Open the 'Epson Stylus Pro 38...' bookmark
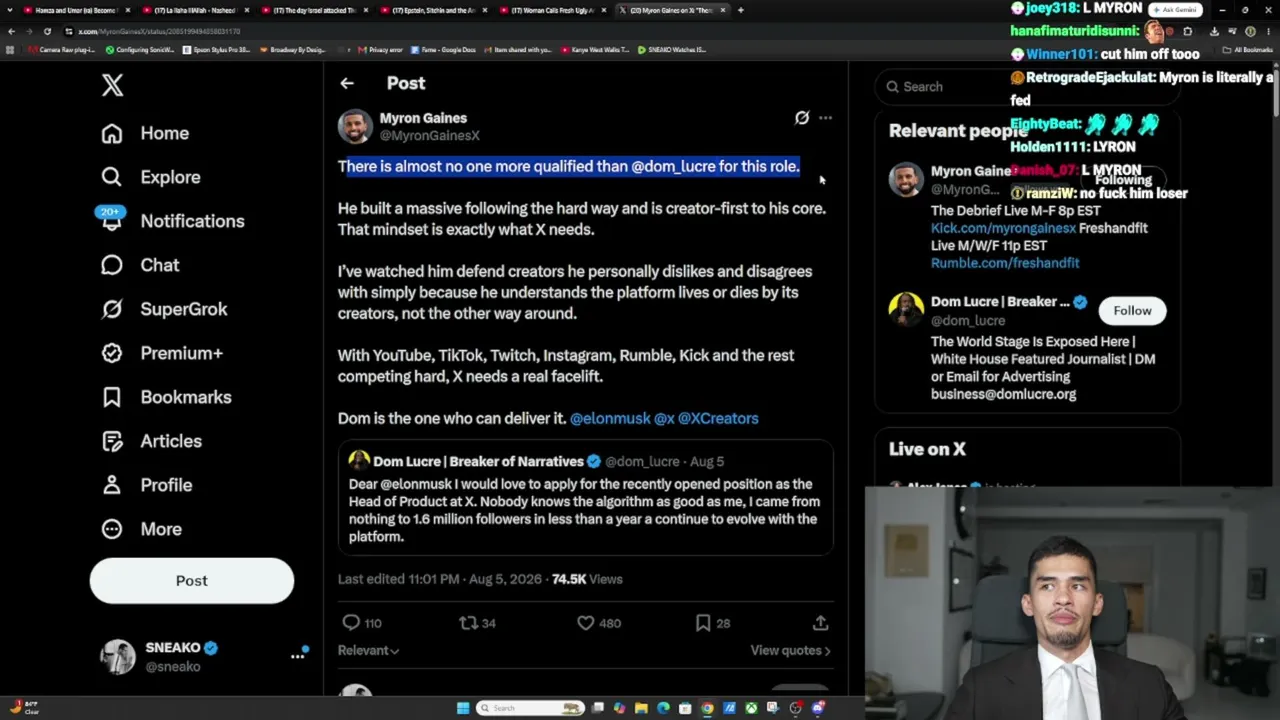 (x=216, y=49)
